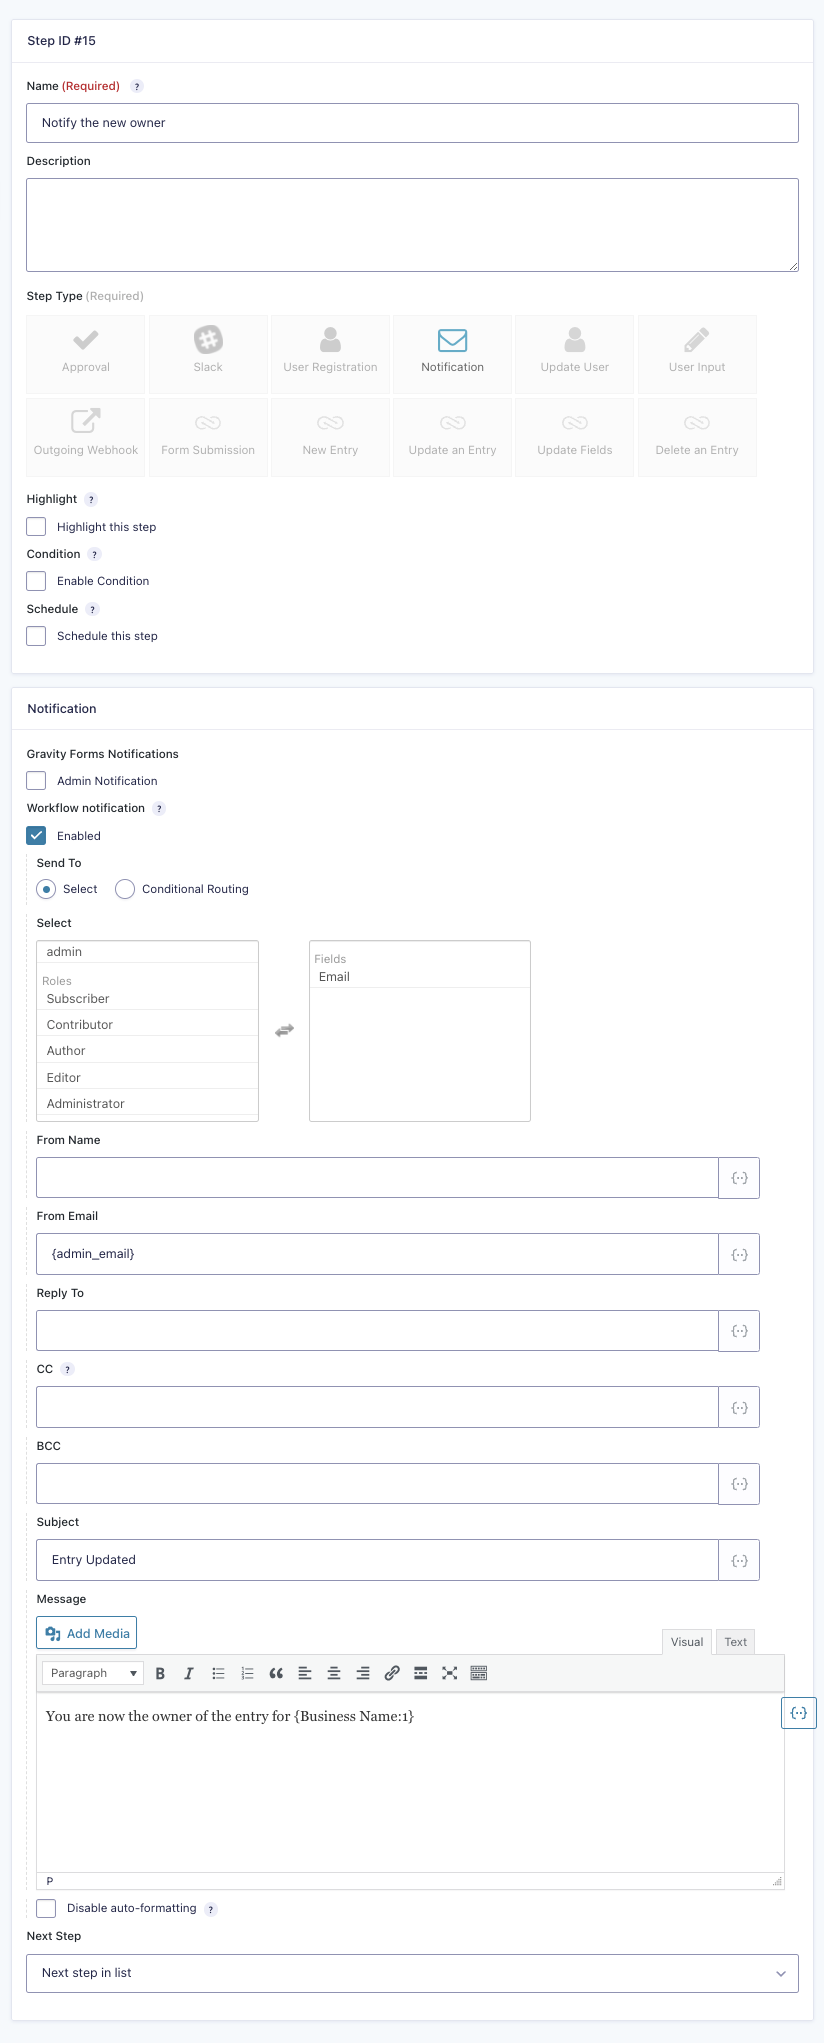824x2043 pixels.
Task: Switch to the Visual editor tab
Action: [687, 1642]
